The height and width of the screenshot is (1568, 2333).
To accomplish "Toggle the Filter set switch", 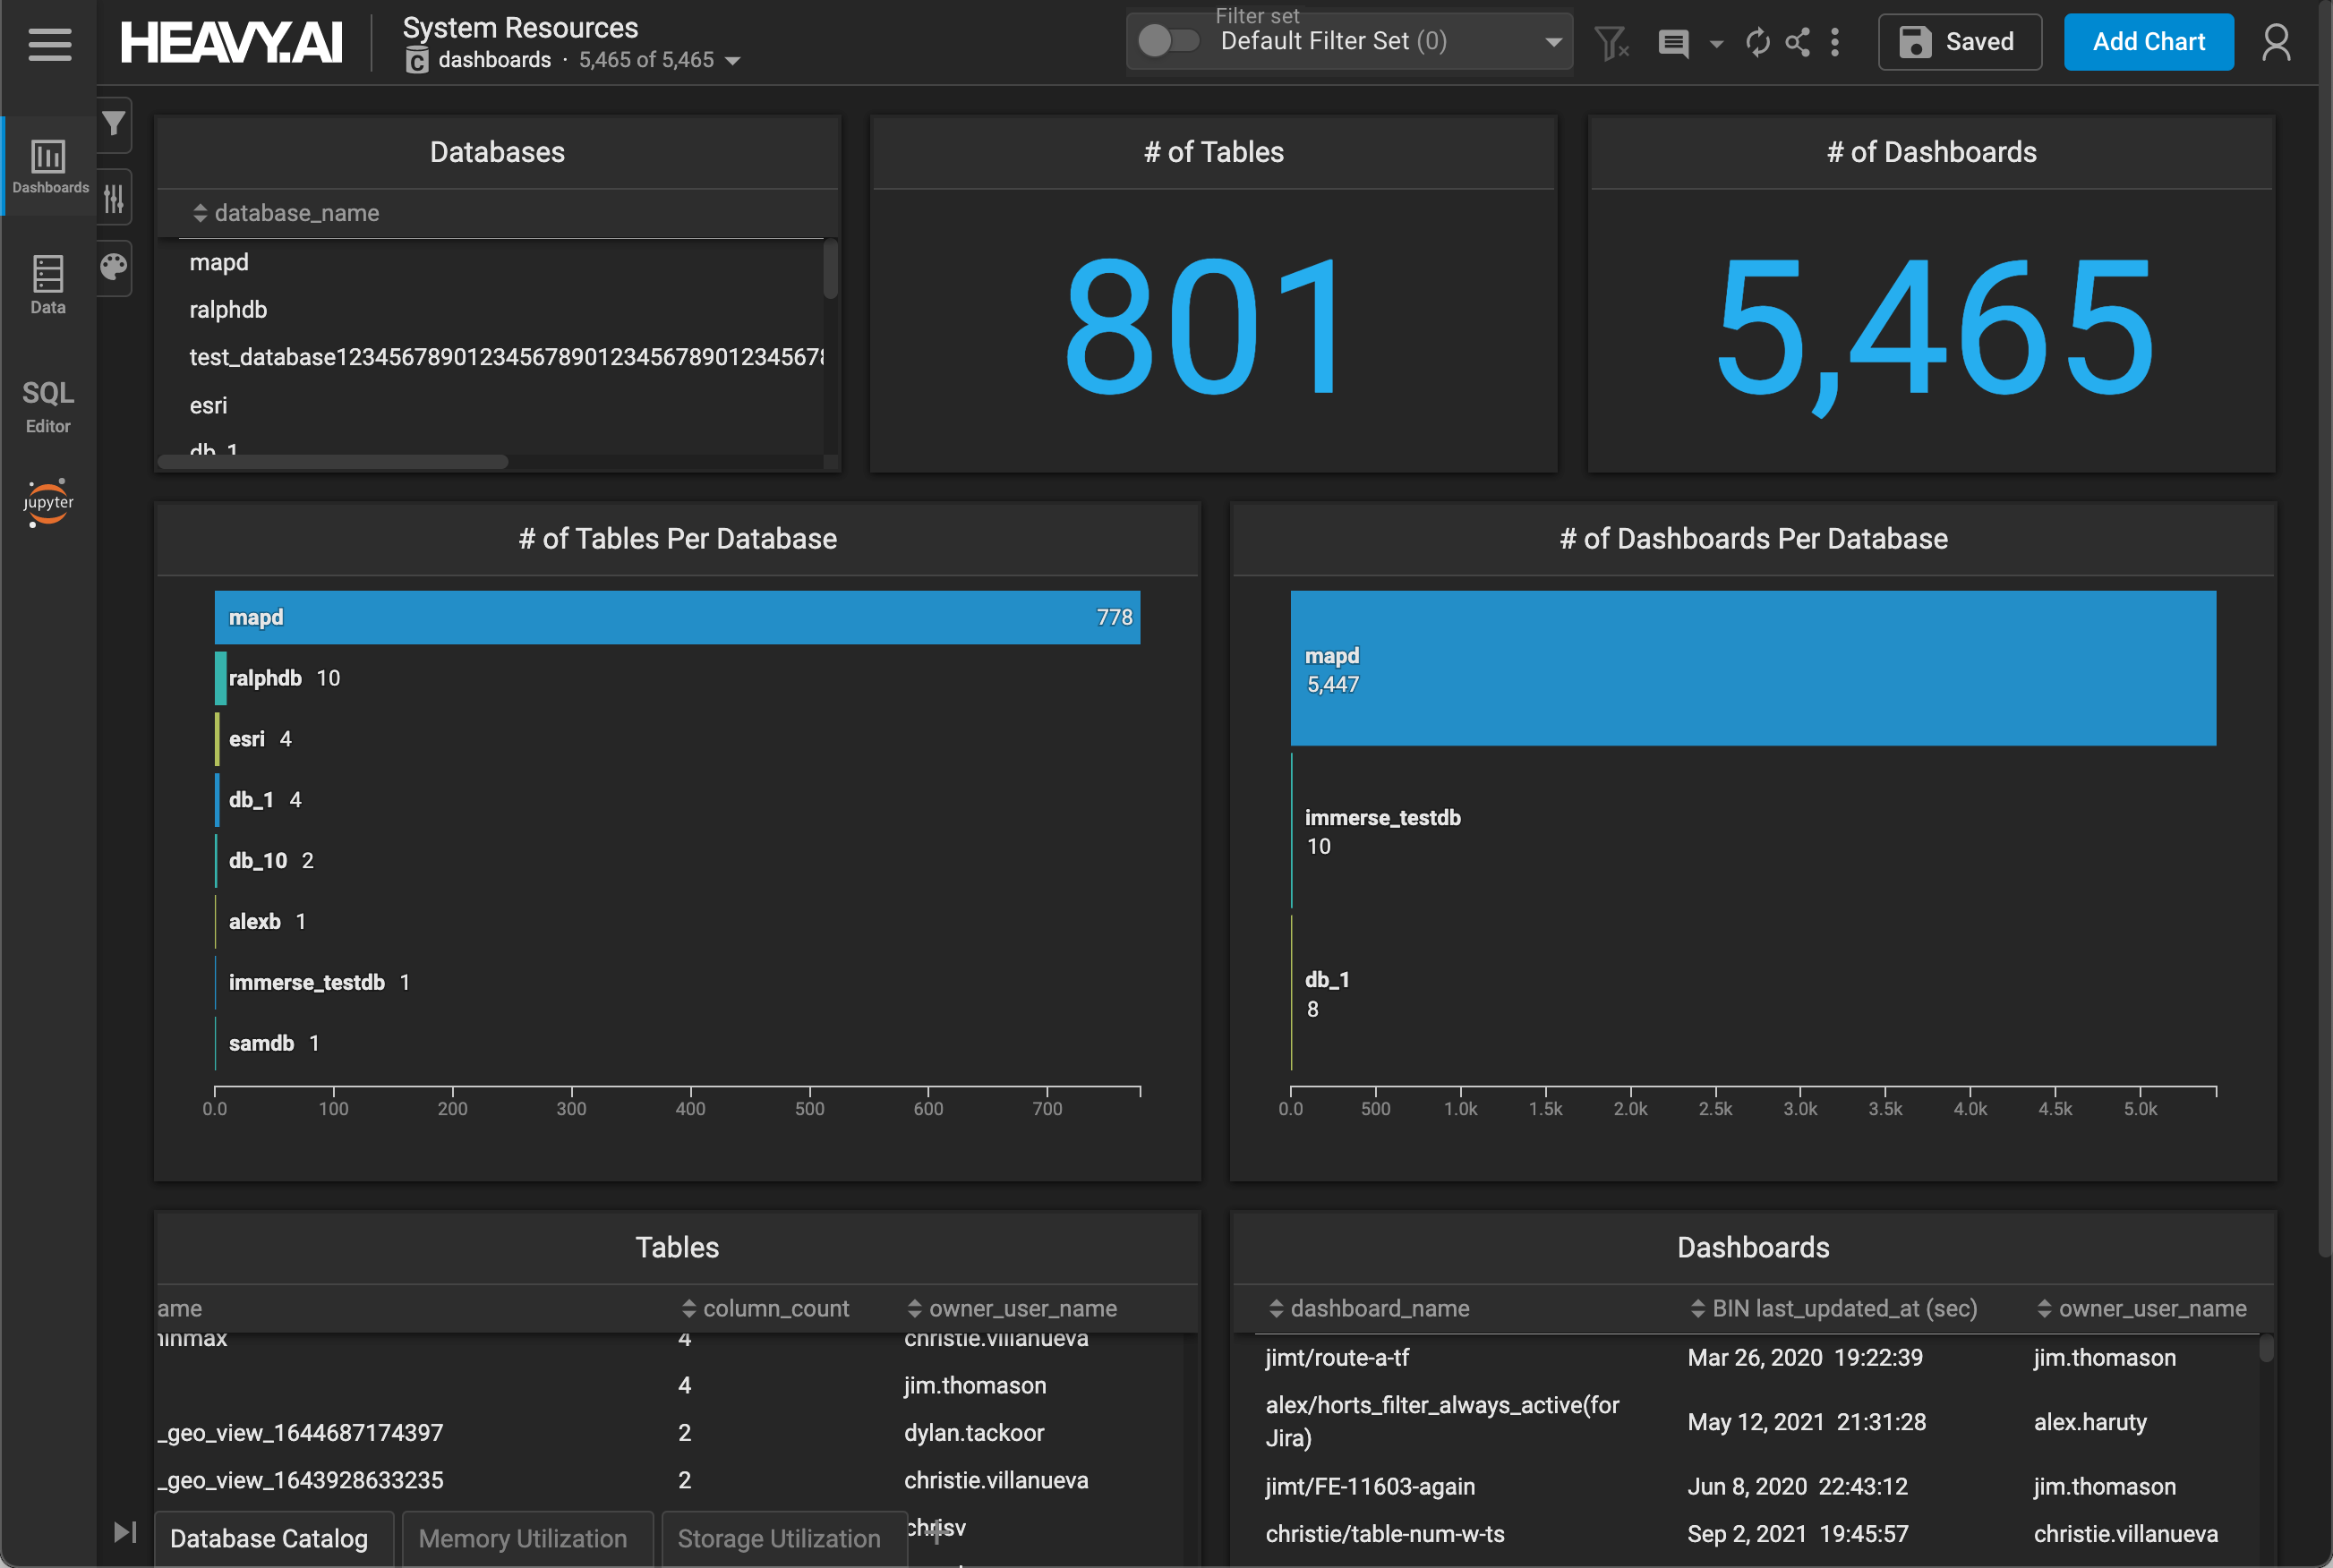I will coord(1168,41).
